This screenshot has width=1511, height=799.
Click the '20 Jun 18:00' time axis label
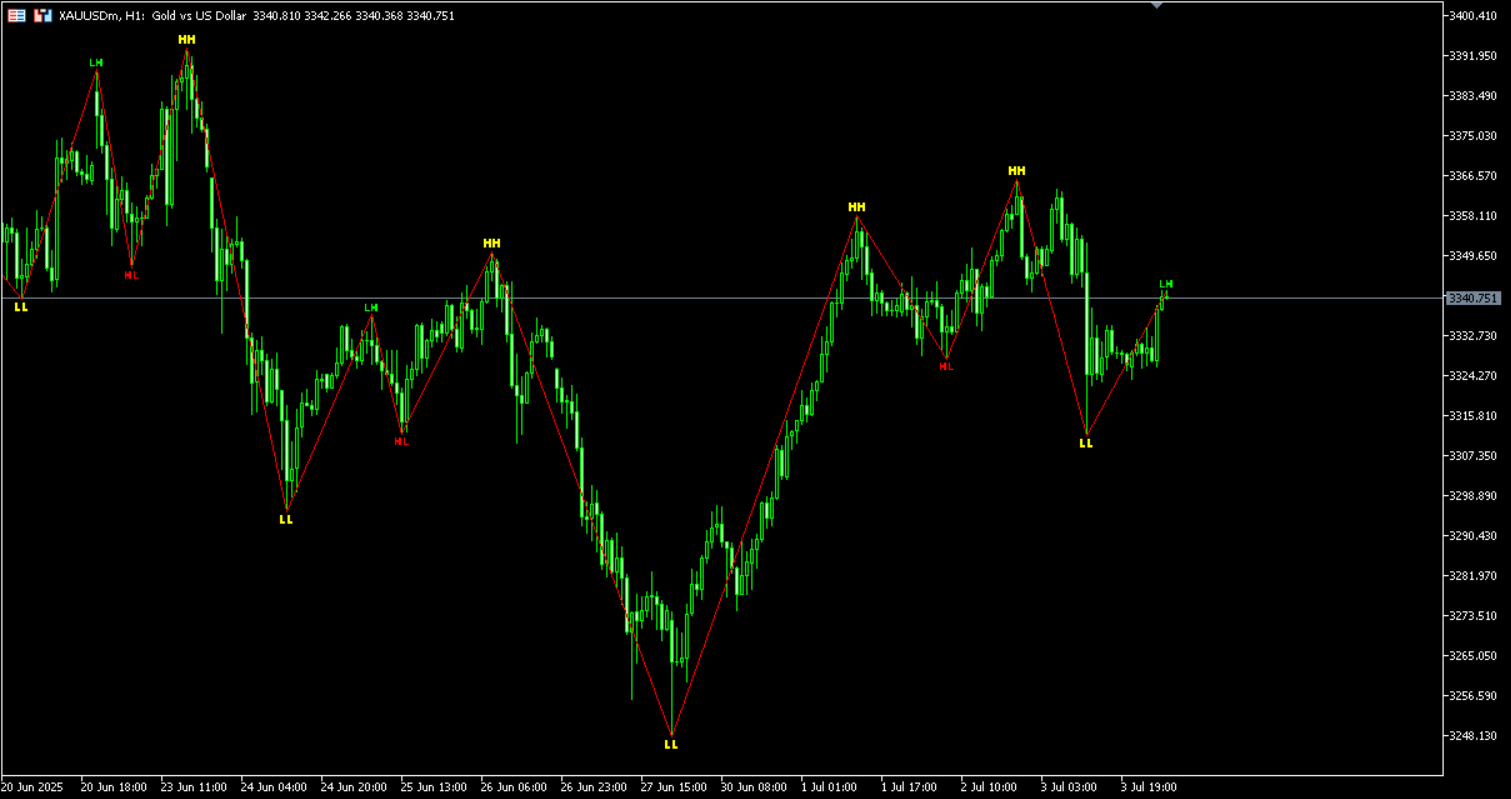(x=114, y=787)
